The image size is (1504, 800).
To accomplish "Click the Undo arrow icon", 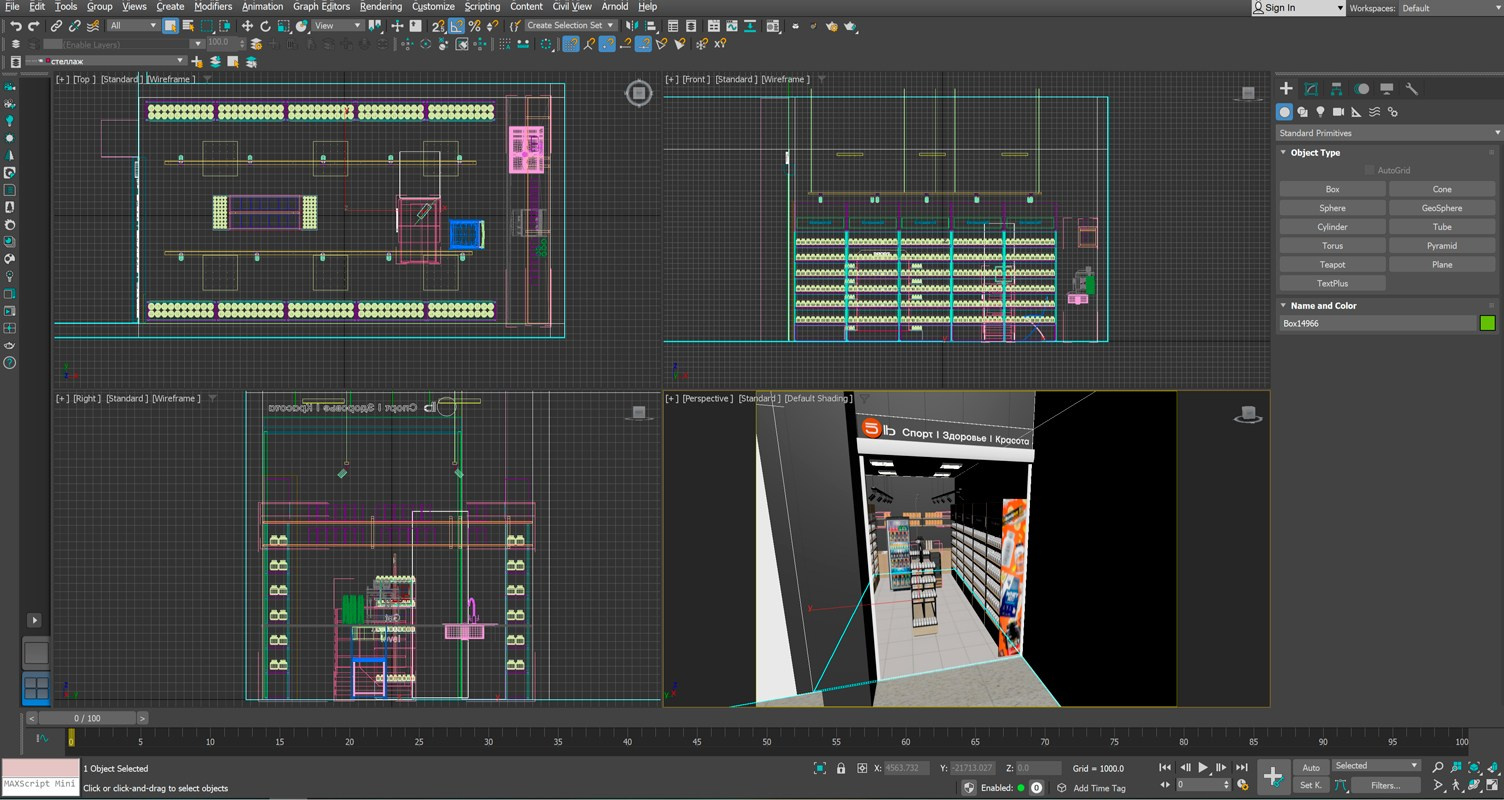I will (x=15, y=26).
